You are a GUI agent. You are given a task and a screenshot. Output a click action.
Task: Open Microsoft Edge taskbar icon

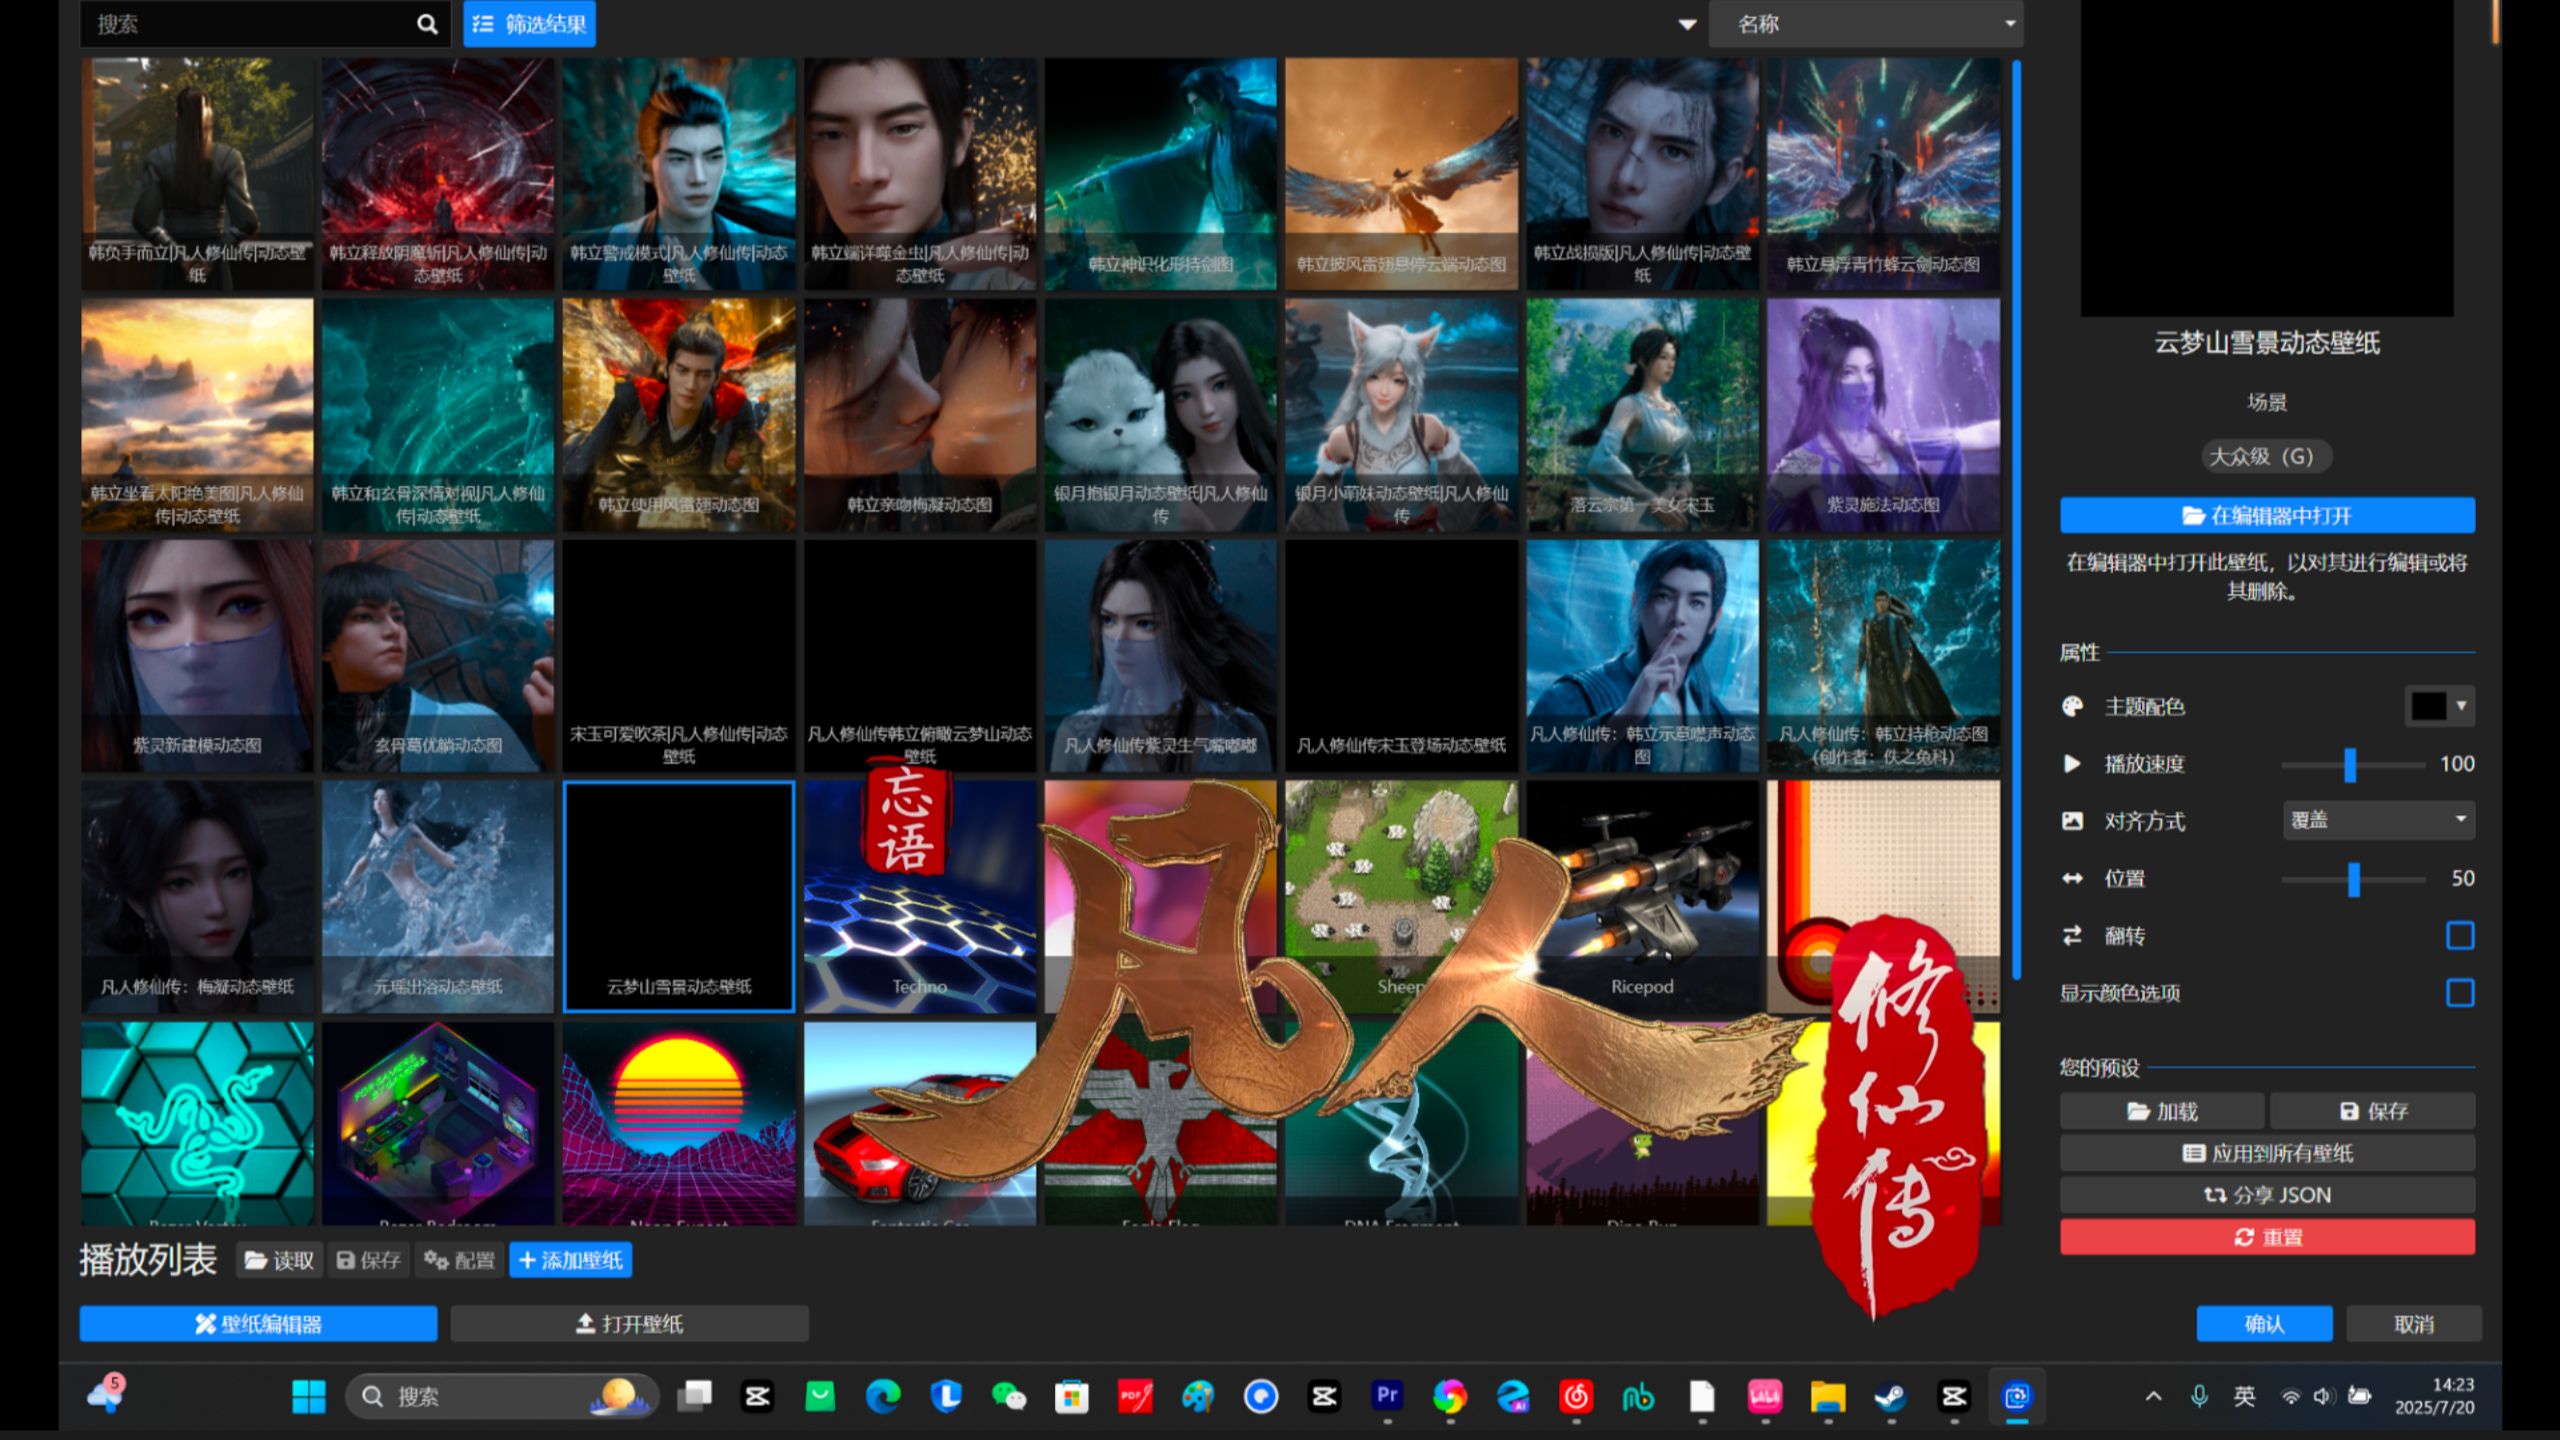[x=882, y=1396]
